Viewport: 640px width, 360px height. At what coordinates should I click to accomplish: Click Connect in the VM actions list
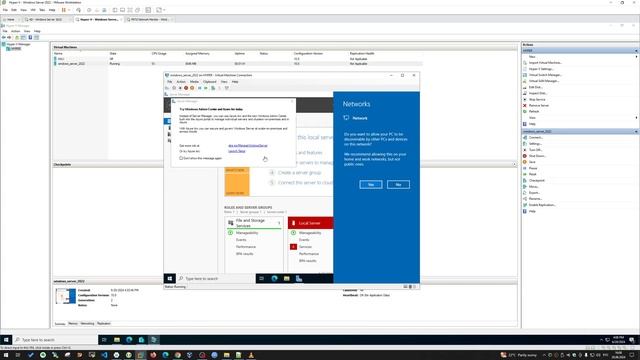coord(536,138)
